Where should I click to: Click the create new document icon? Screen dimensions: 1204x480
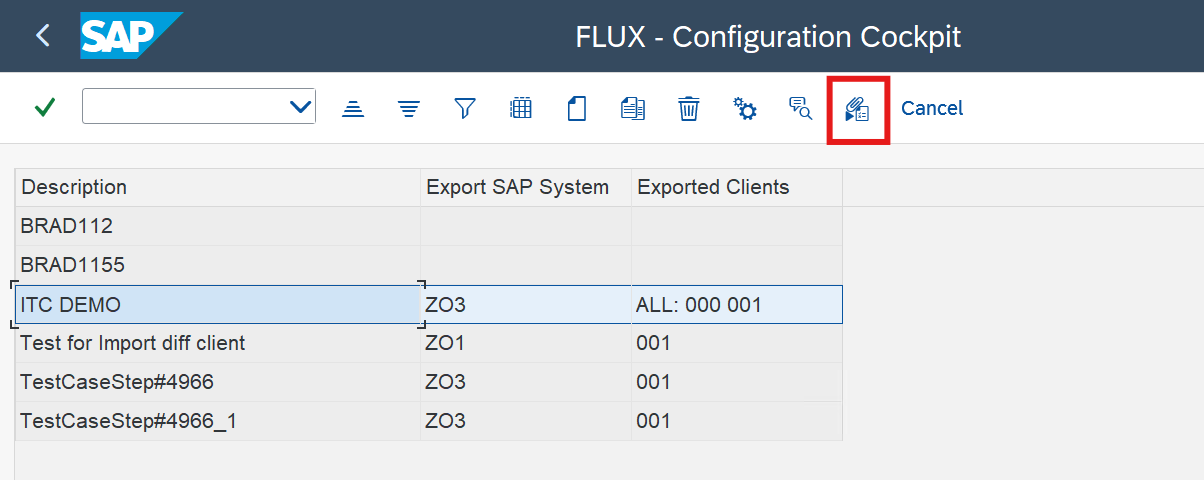point(577,108)
